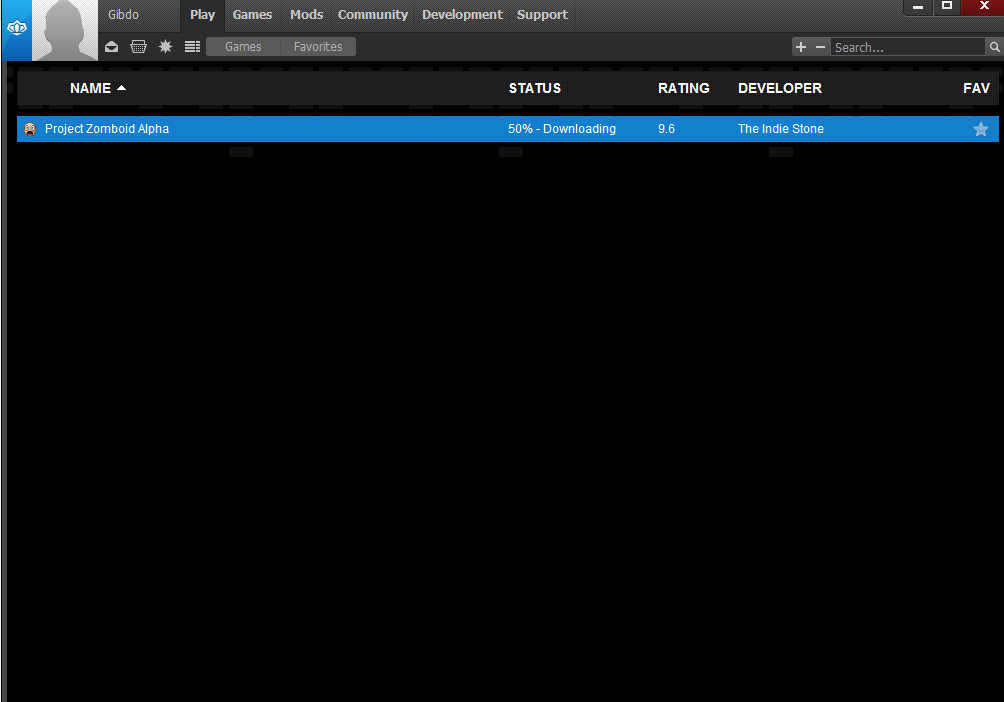Sort list by RATING column
The height and width of the screenshot is (702, 1004).
tap(684, 88)
